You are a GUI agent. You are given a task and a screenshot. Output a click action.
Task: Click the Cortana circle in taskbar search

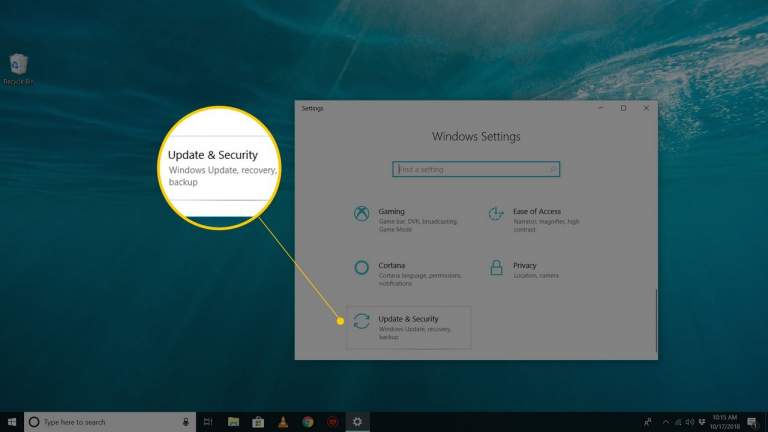point(34,422)
